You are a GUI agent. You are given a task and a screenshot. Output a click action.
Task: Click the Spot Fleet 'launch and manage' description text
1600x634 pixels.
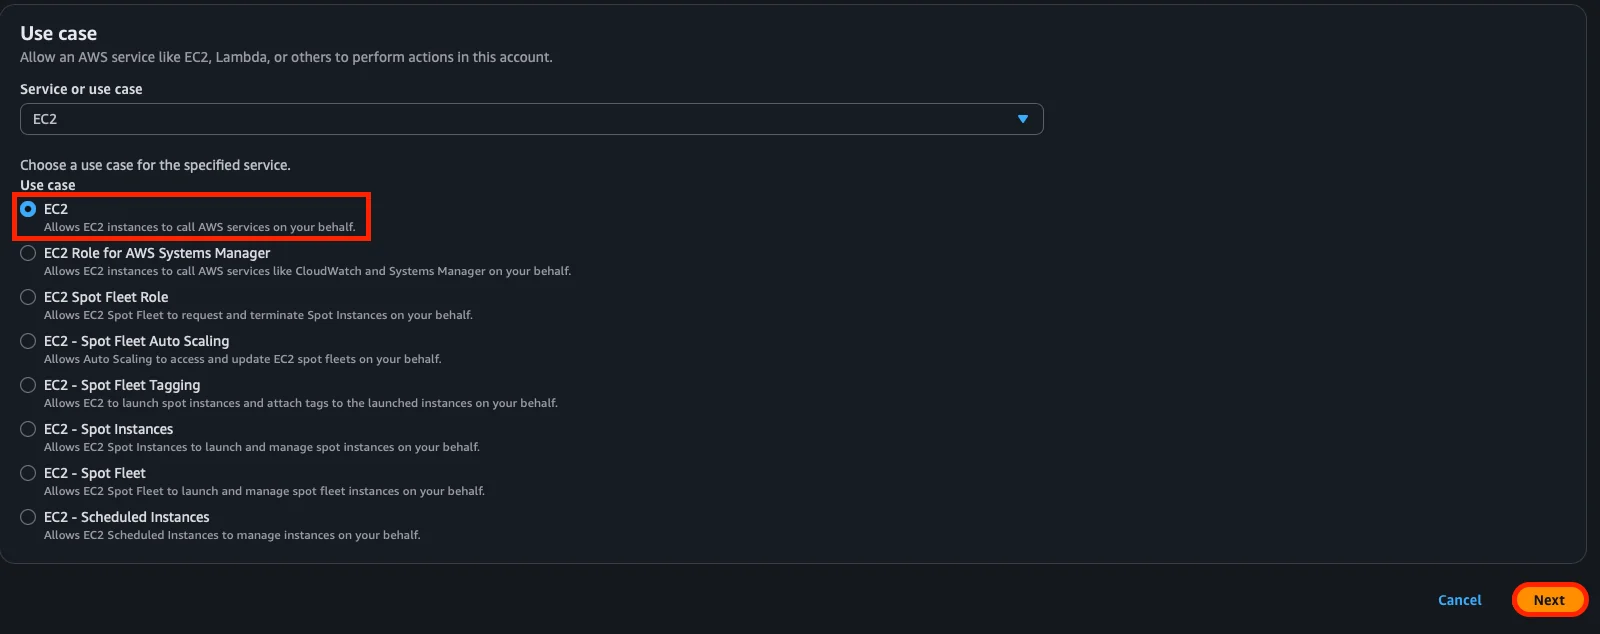[264, 491]
